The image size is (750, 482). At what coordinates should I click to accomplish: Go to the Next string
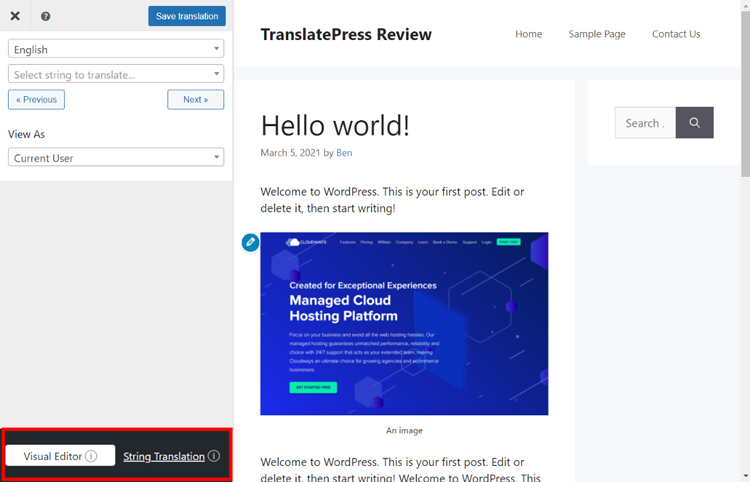195,99
